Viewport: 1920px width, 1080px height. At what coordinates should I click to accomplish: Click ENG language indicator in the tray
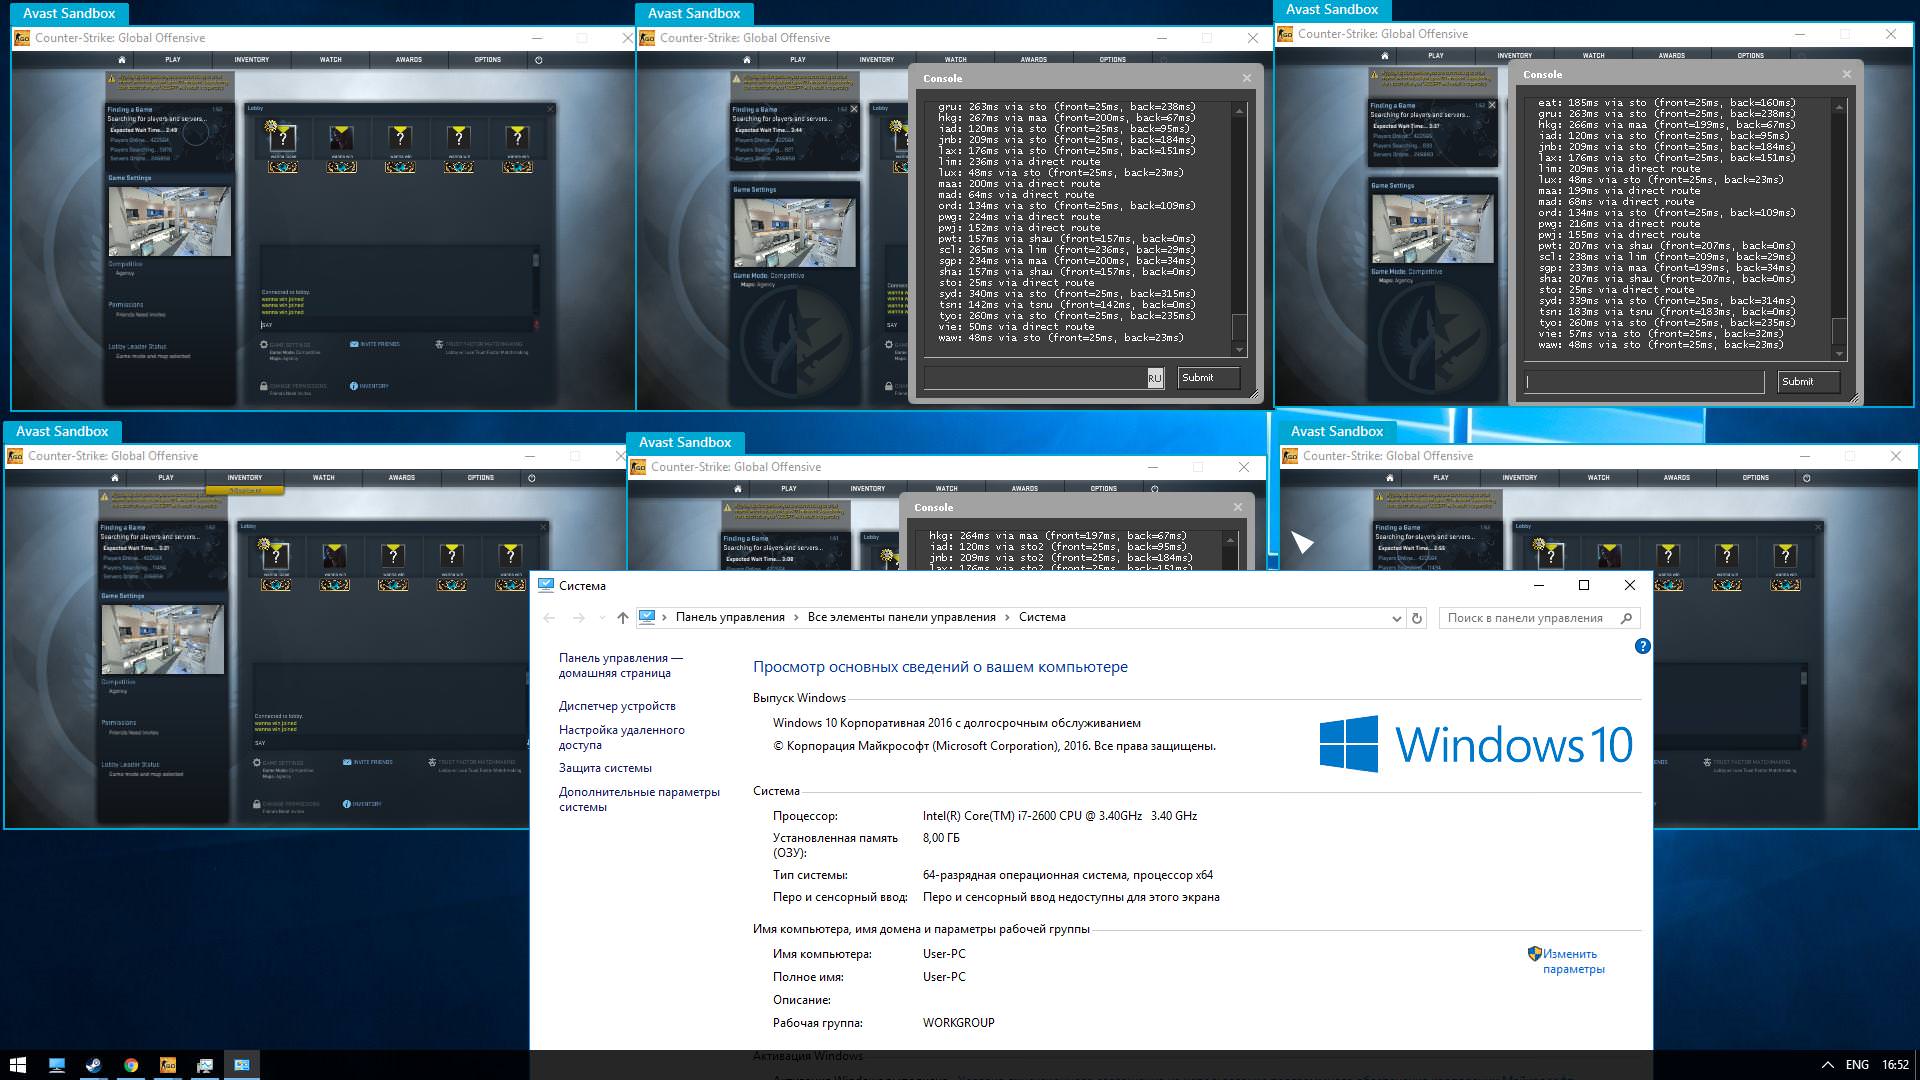pyautogui.click(x=1857, y=1065)
